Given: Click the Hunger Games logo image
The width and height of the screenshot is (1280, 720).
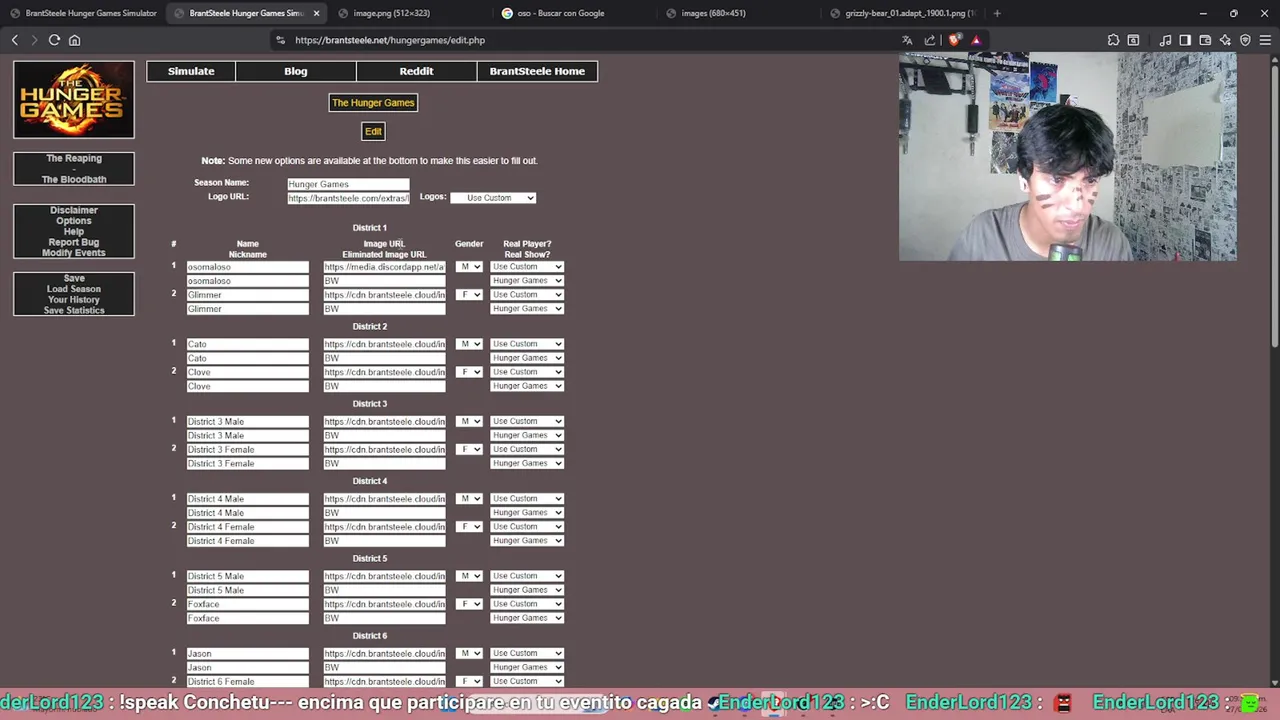Looking at the screenshot, I should pyautogui.click(x=74, y=100).
